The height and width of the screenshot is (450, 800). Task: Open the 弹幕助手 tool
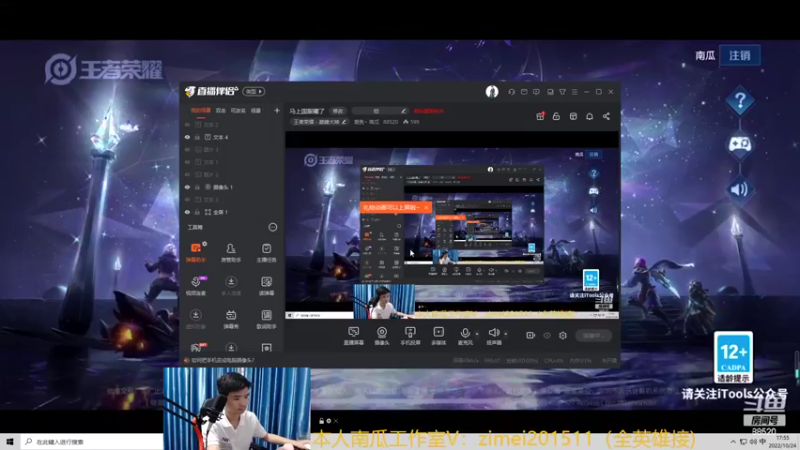click(x=196, y=252)
